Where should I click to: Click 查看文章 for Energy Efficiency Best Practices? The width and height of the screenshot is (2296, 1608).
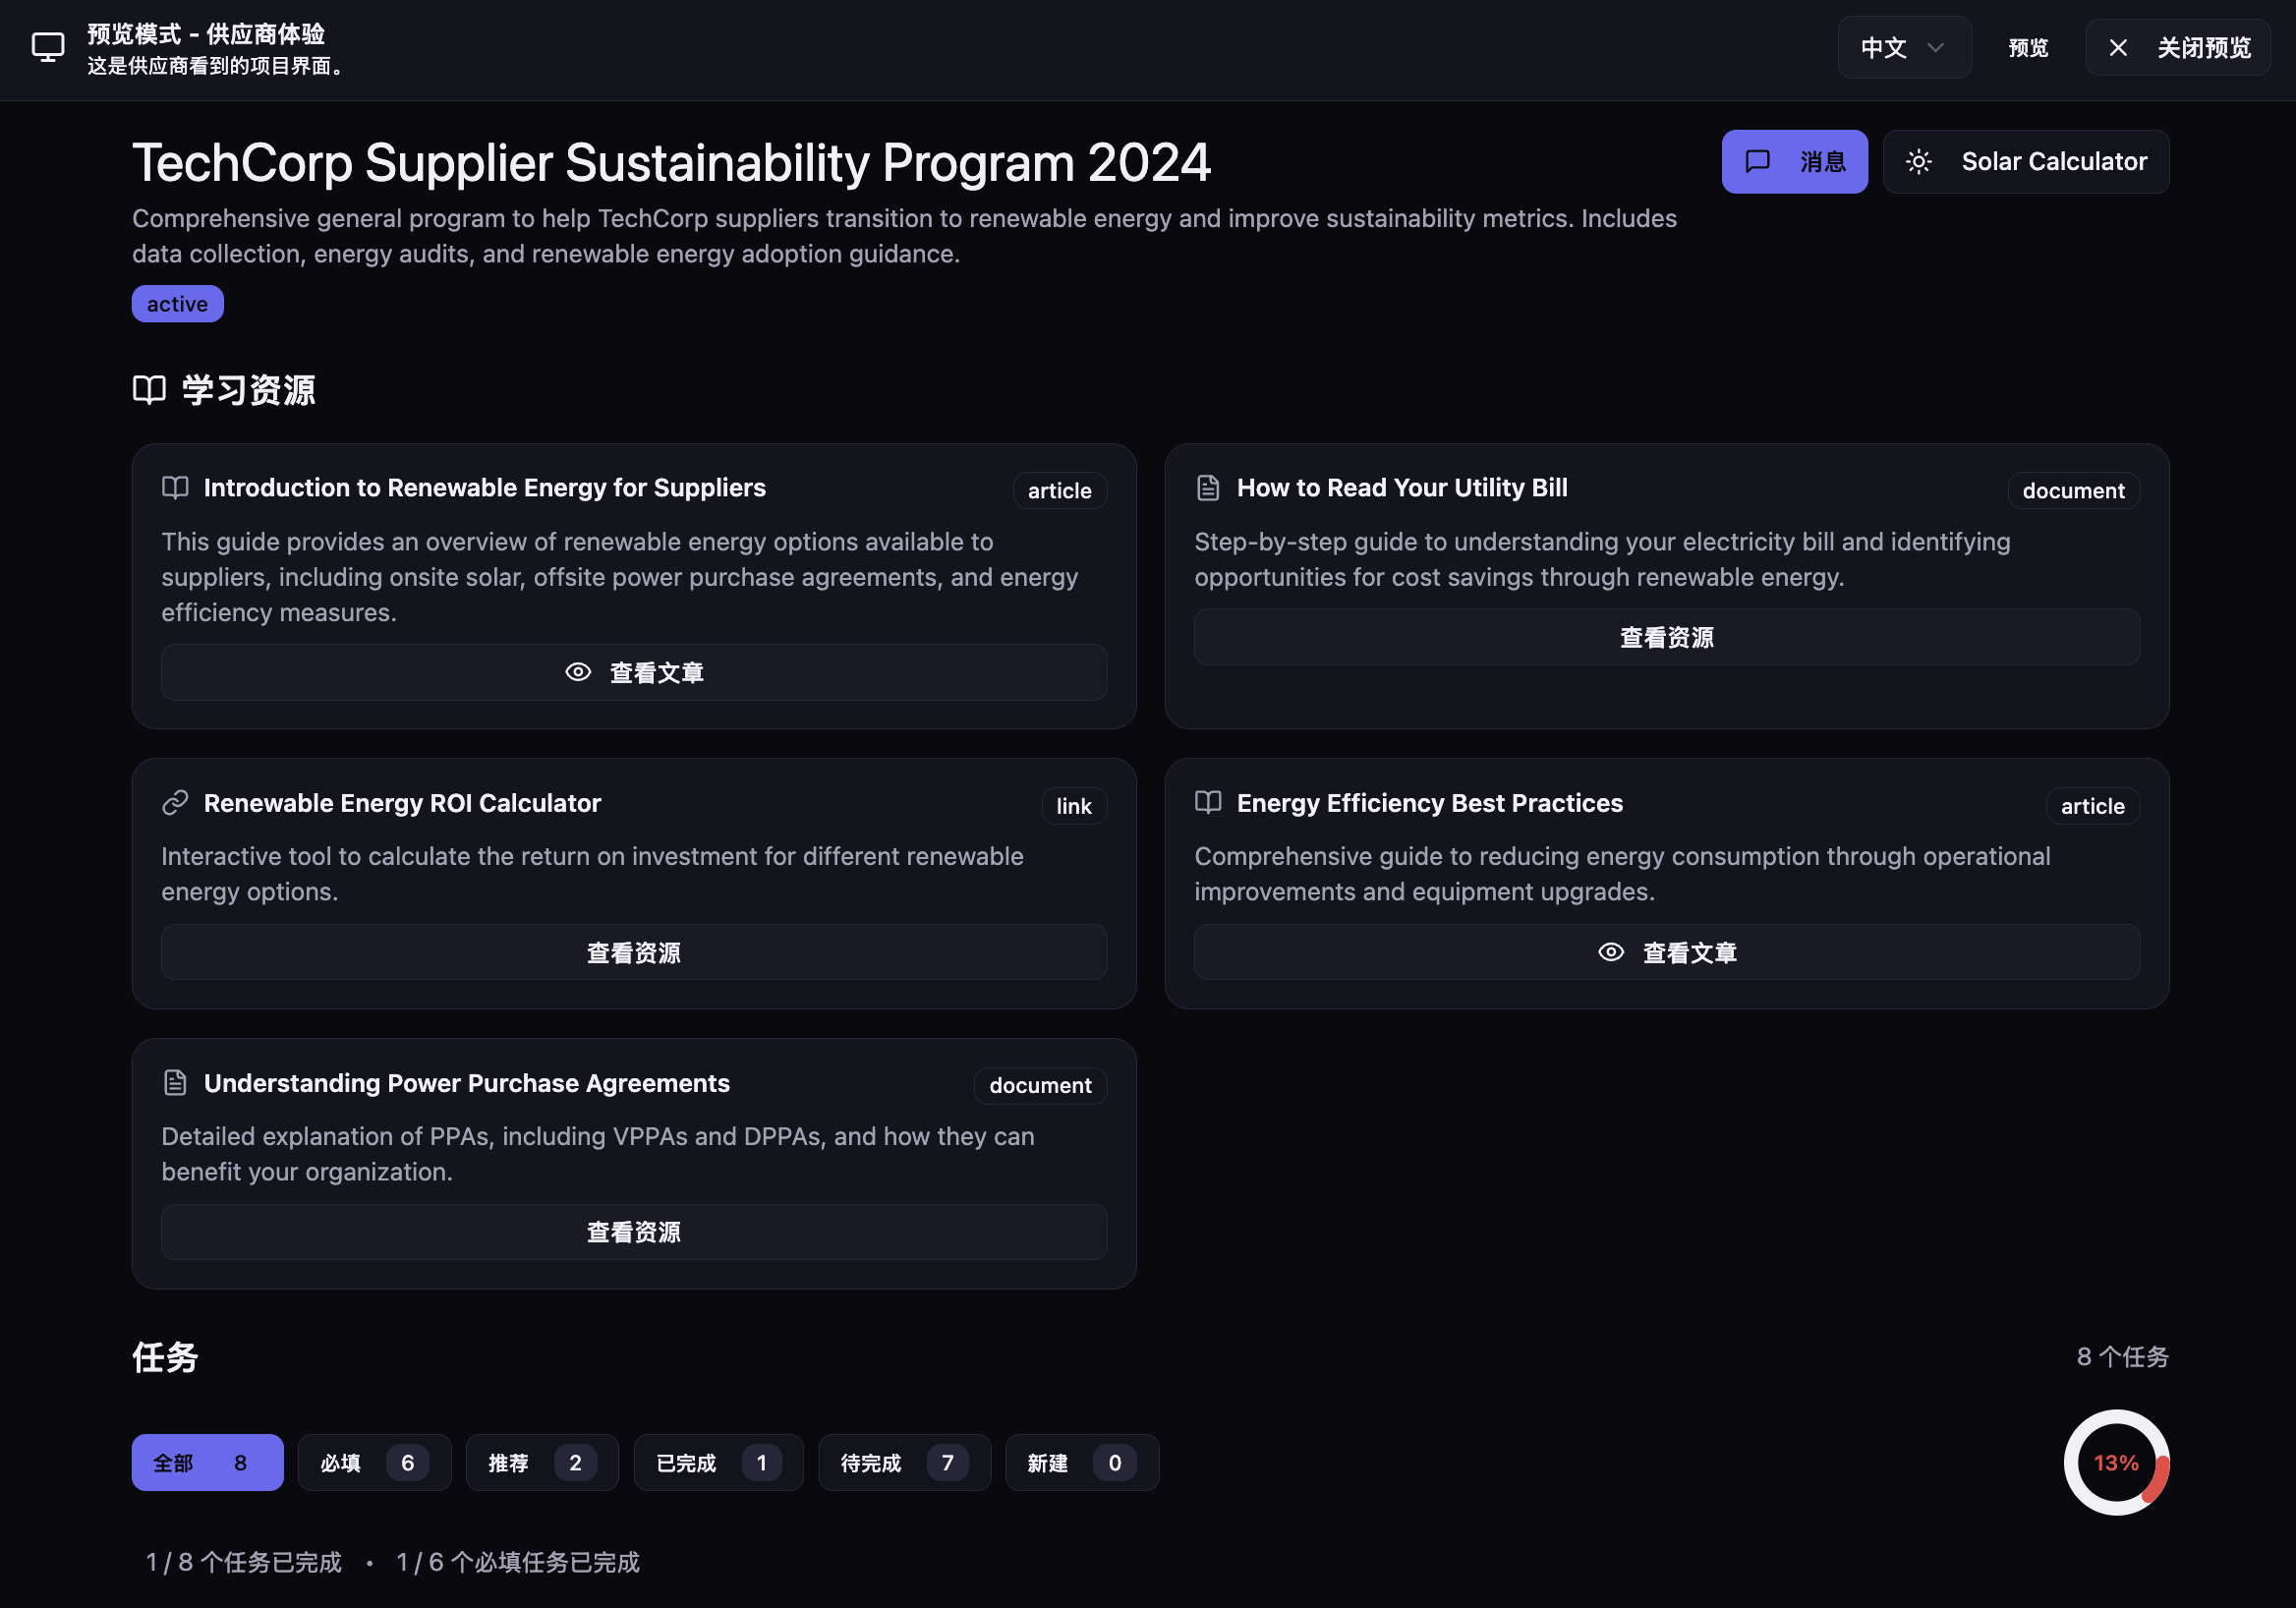(x=1666, y=952)
